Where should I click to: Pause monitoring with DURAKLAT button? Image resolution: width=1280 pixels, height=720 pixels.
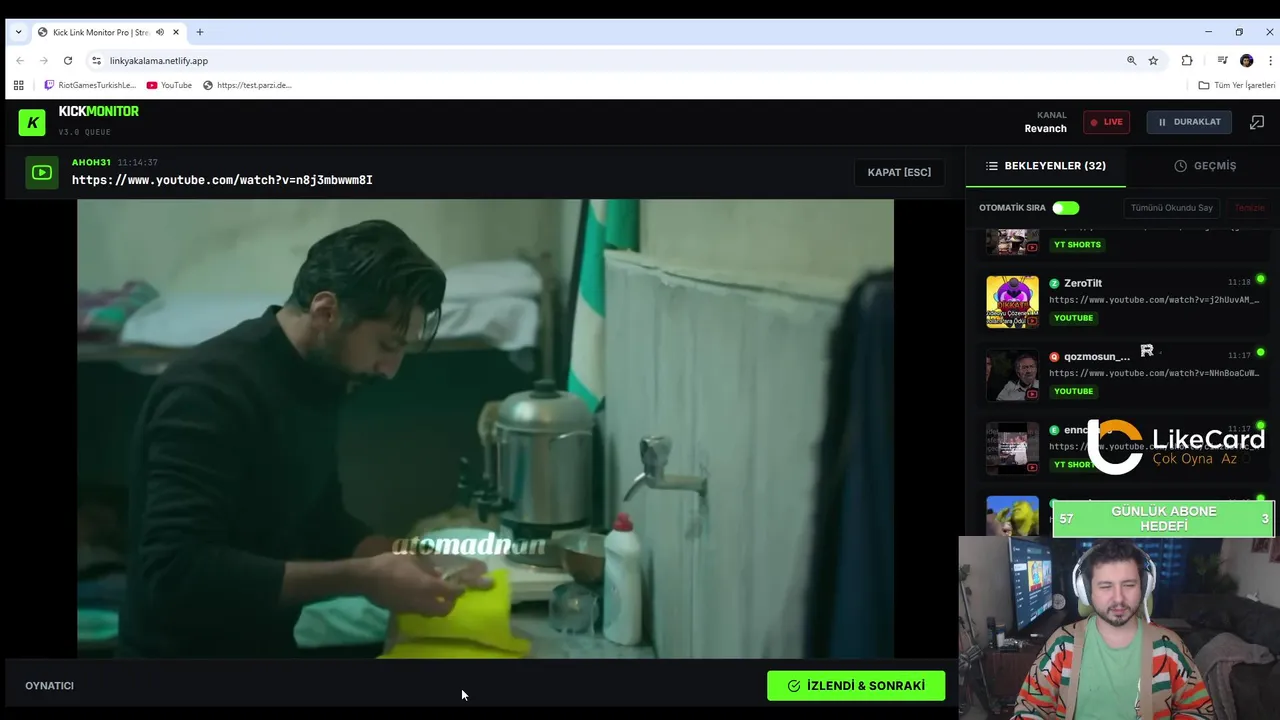point(1189,122)
